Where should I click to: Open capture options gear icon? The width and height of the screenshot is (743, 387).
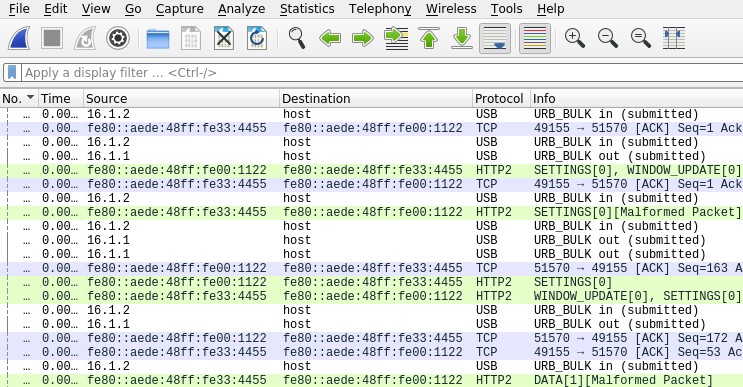click(x=118, y=38)
